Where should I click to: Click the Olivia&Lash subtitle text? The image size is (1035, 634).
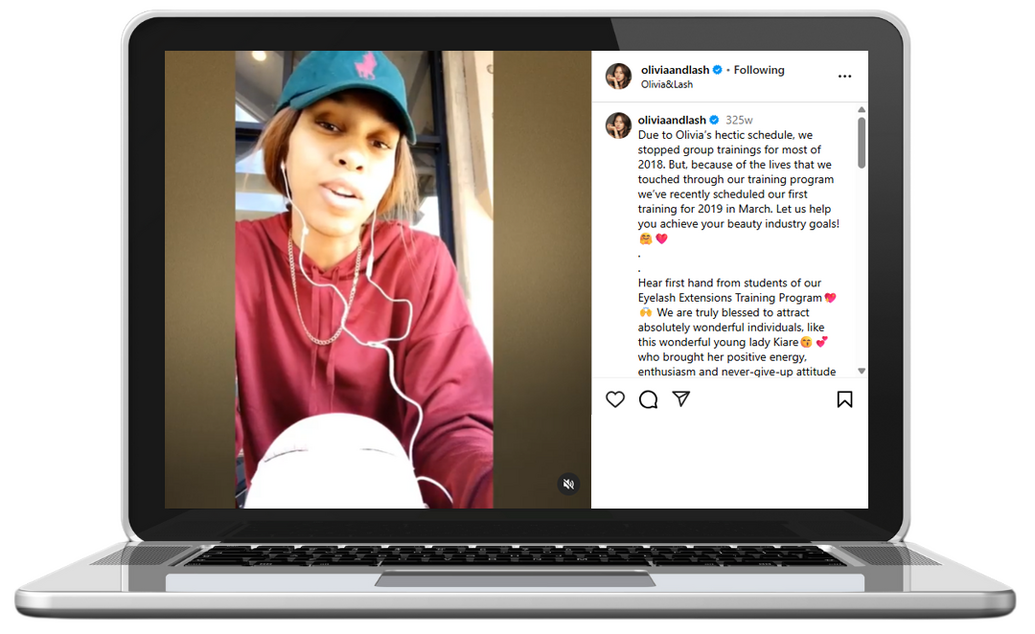point(667,85)
